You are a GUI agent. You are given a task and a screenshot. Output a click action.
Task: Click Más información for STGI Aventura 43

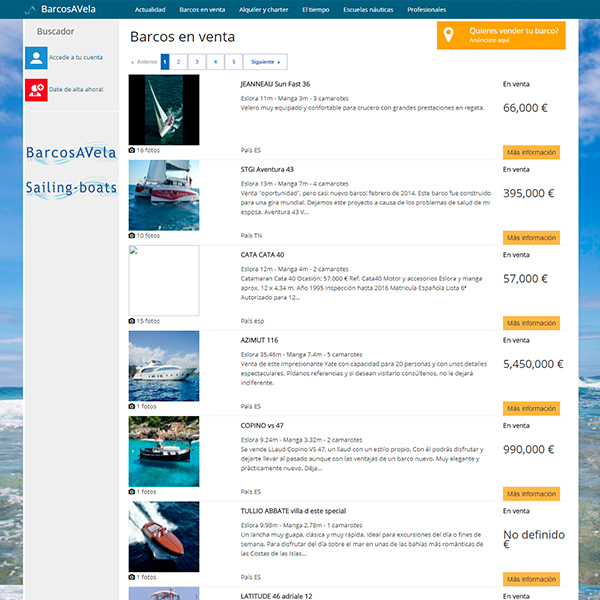coord(531,238)
